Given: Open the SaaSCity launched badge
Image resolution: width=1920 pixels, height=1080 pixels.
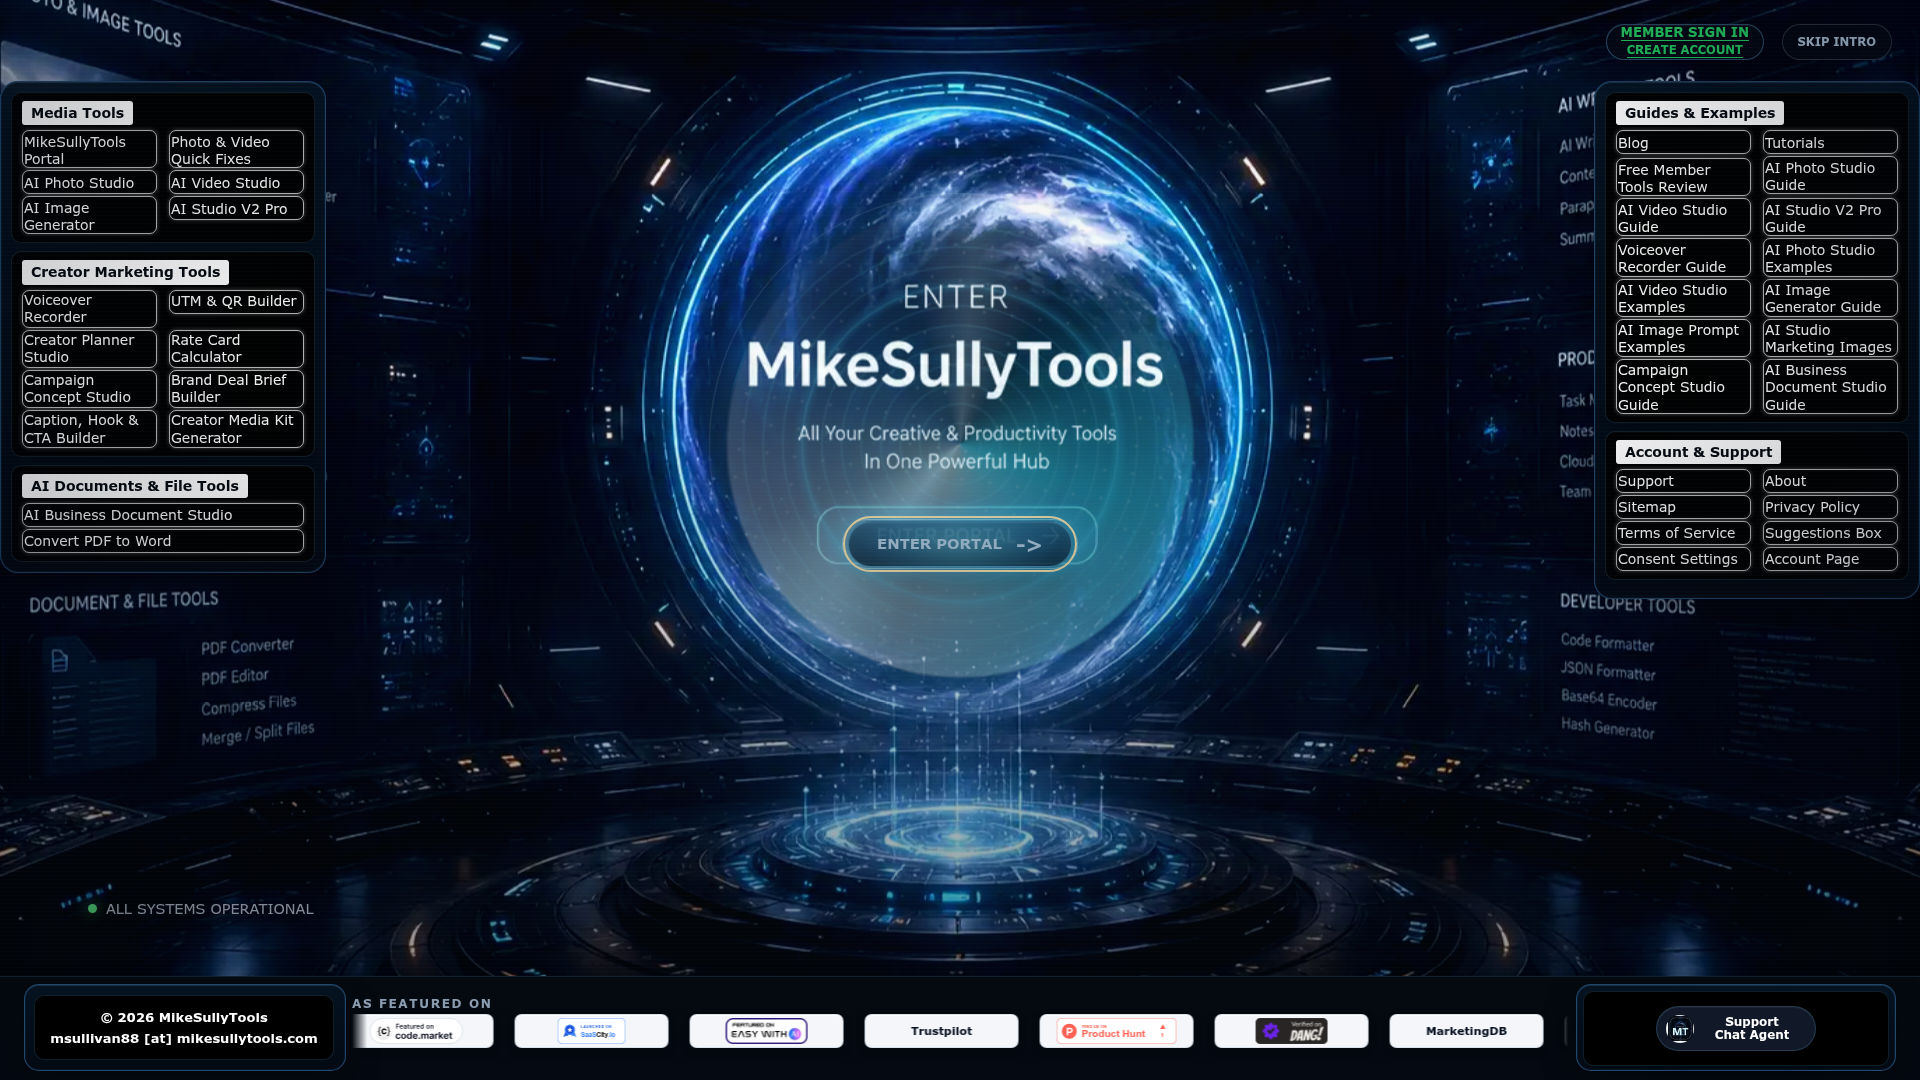Looking at the screenshot, I should point(591,1031).
